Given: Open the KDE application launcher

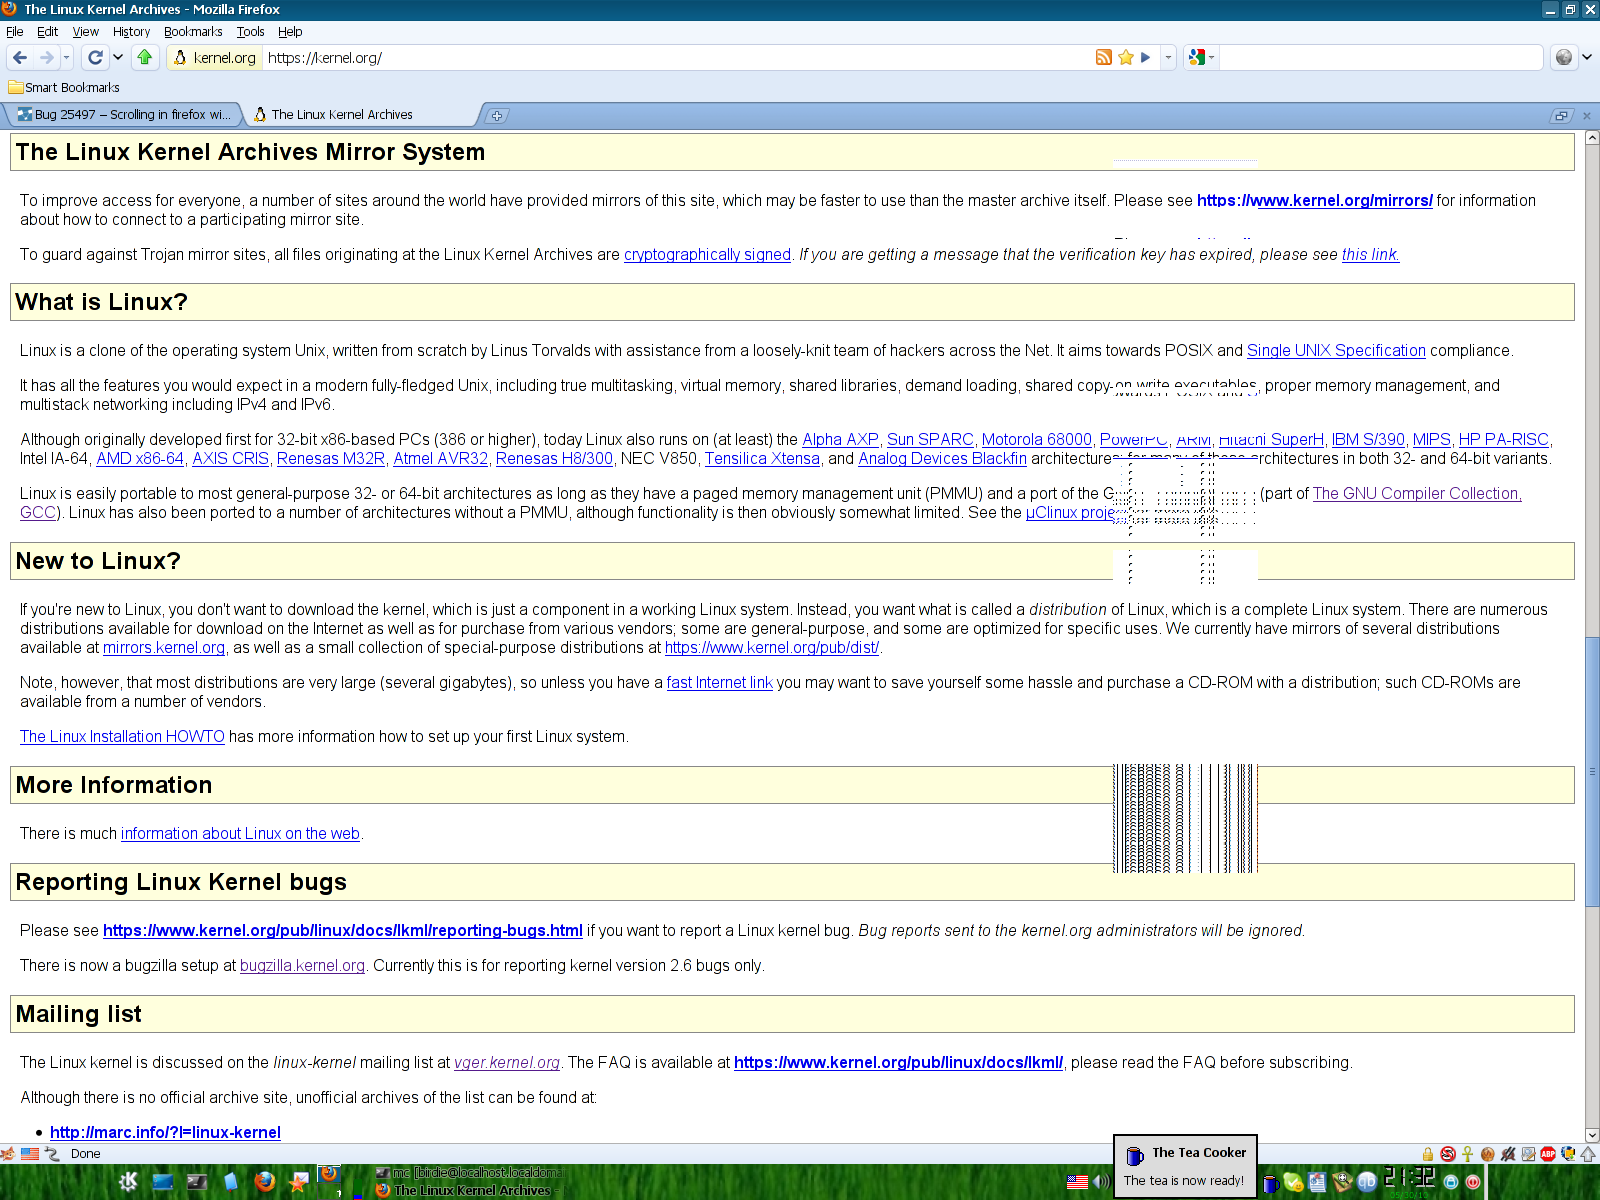Looking at the screenshot, I should click(x=128, y=1182).
